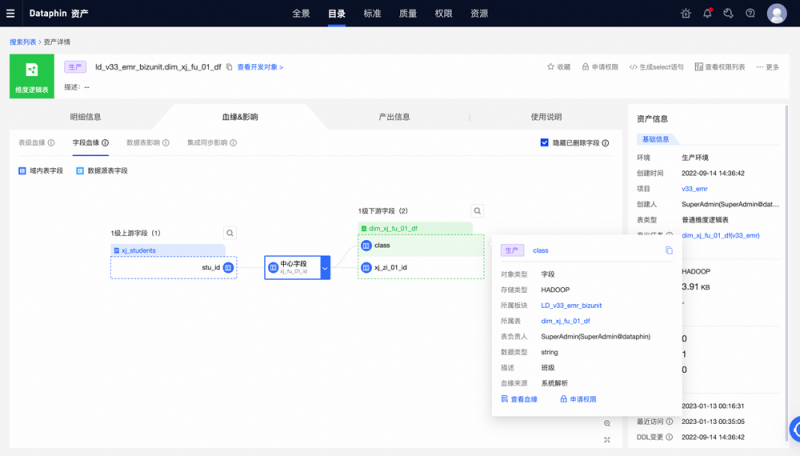The height and width of the screenshot is (456, 800).
Task: Open the user avatar profile
Action: point(776,13)
